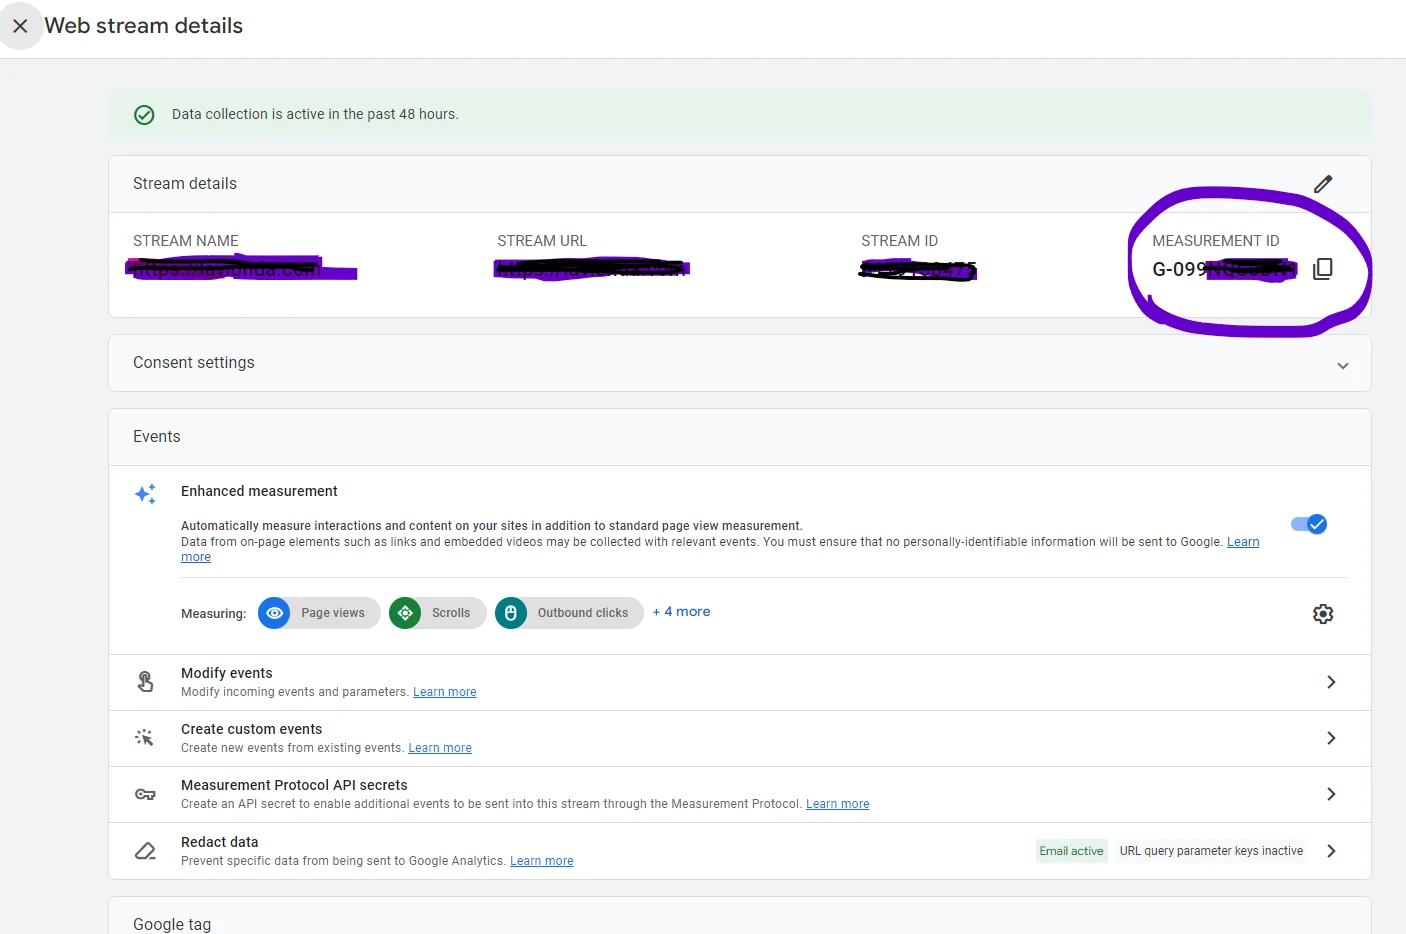Expand the Consent settings section

[x=1343, y=365]
